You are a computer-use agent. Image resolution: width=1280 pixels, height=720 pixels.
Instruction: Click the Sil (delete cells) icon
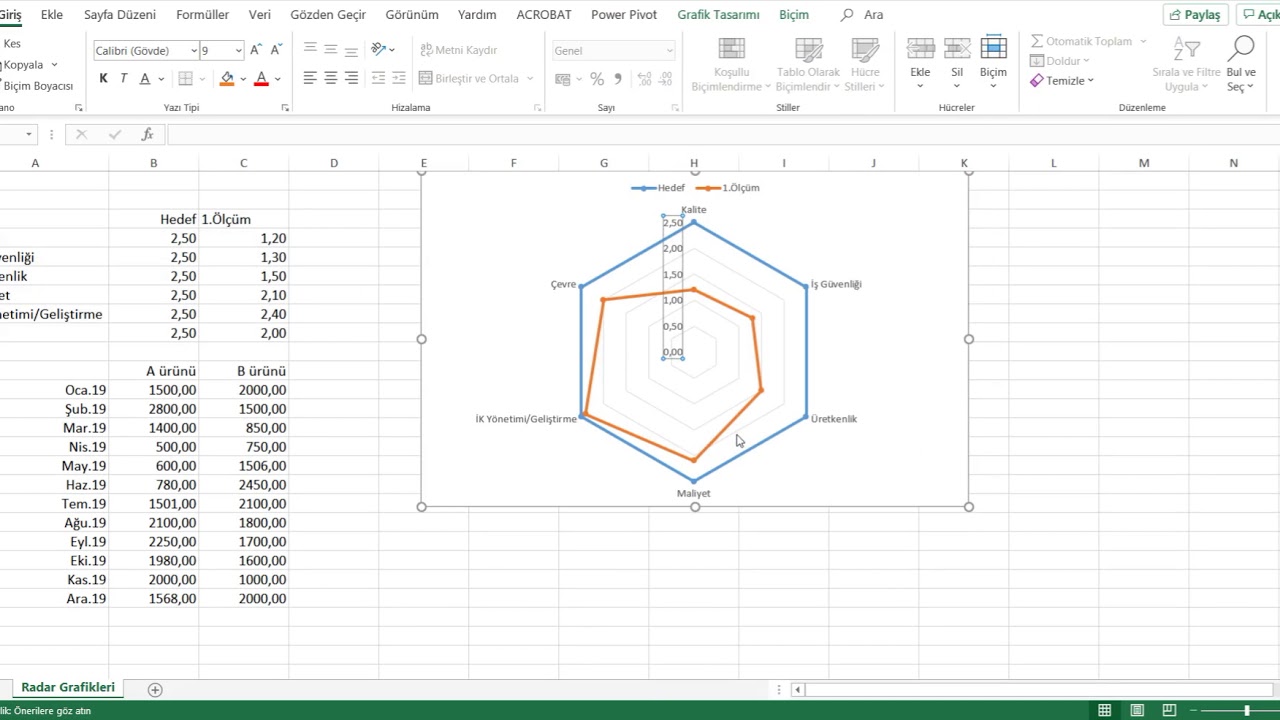(x=957, y=49)
